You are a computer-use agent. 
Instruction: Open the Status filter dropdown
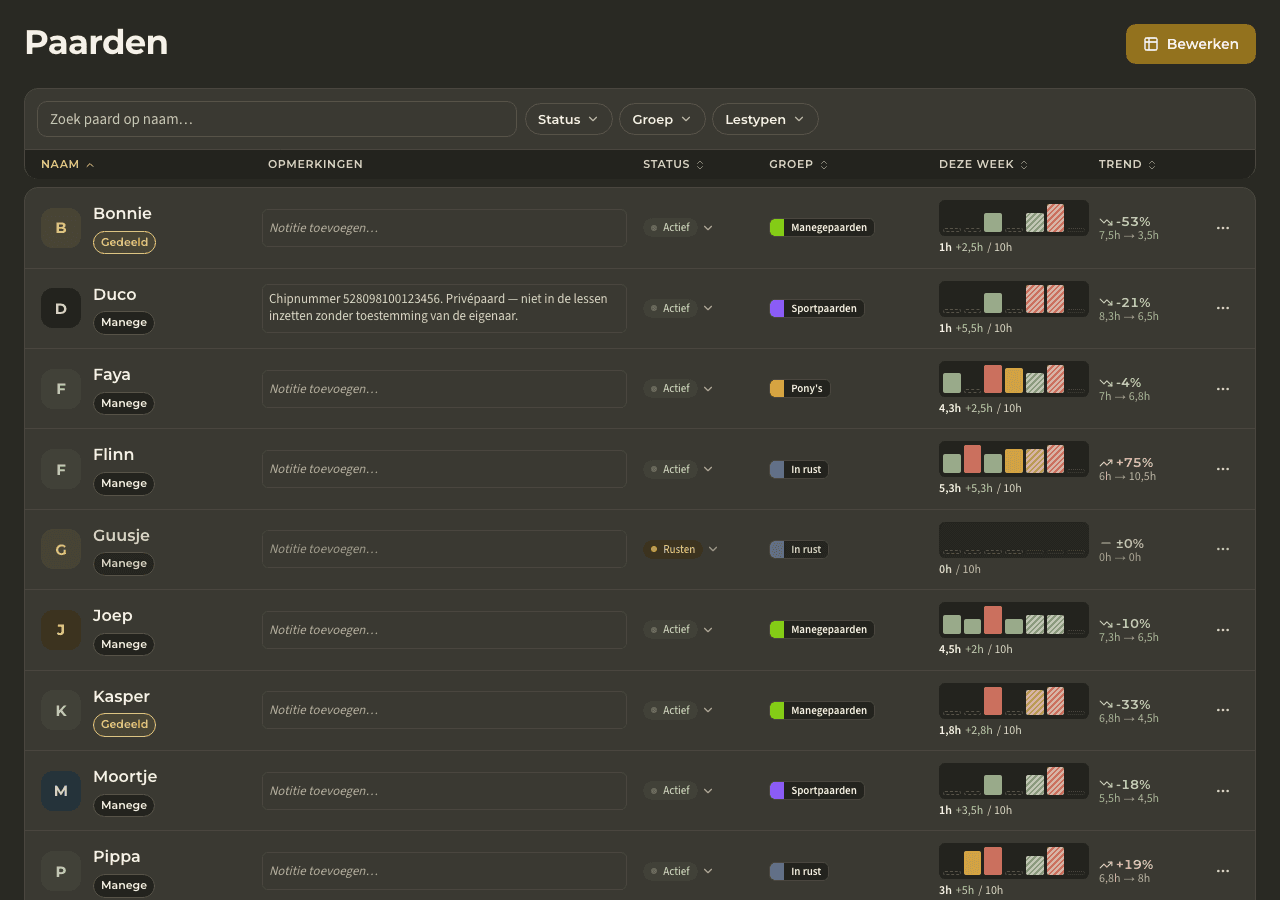pyautogui.click(x=569, y=119)
